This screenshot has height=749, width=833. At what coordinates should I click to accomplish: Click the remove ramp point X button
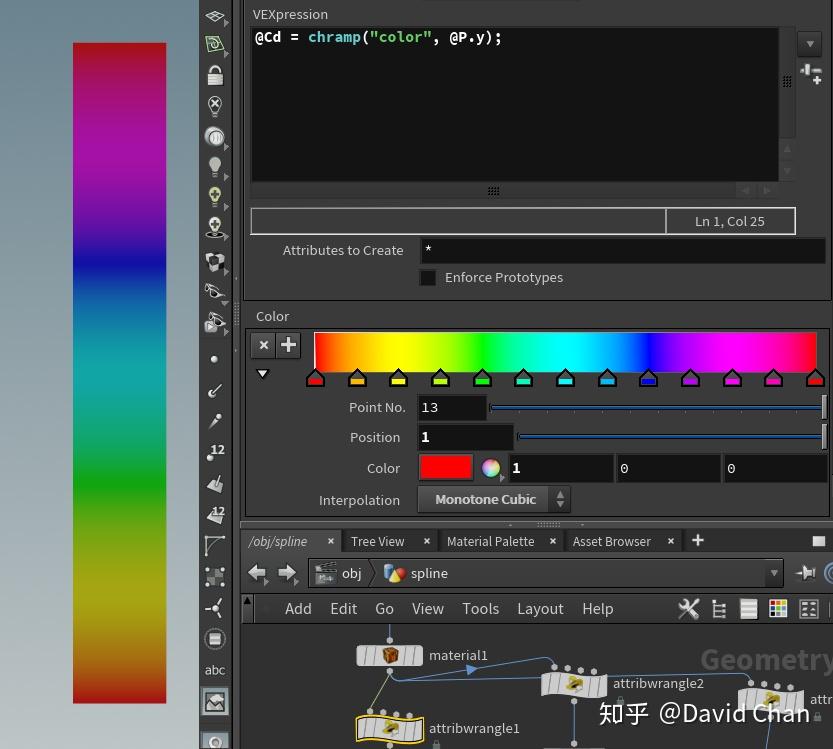pos(263,345)
